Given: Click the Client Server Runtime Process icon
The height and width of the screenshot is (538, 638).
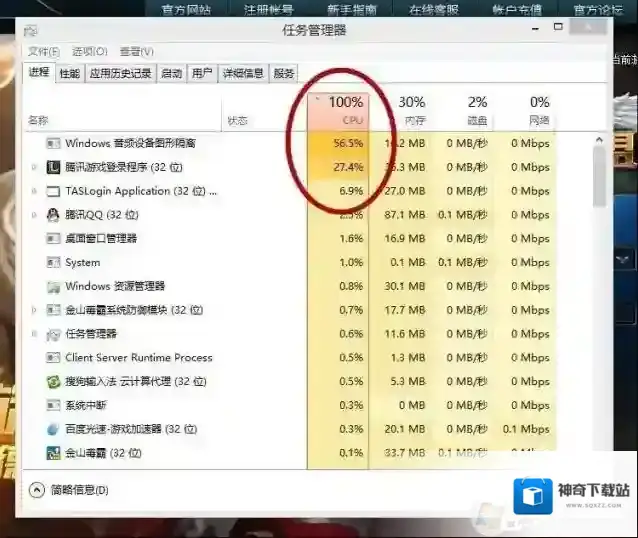Looking at the screenshot, I should pyautogui.click(x=54, y=358).
